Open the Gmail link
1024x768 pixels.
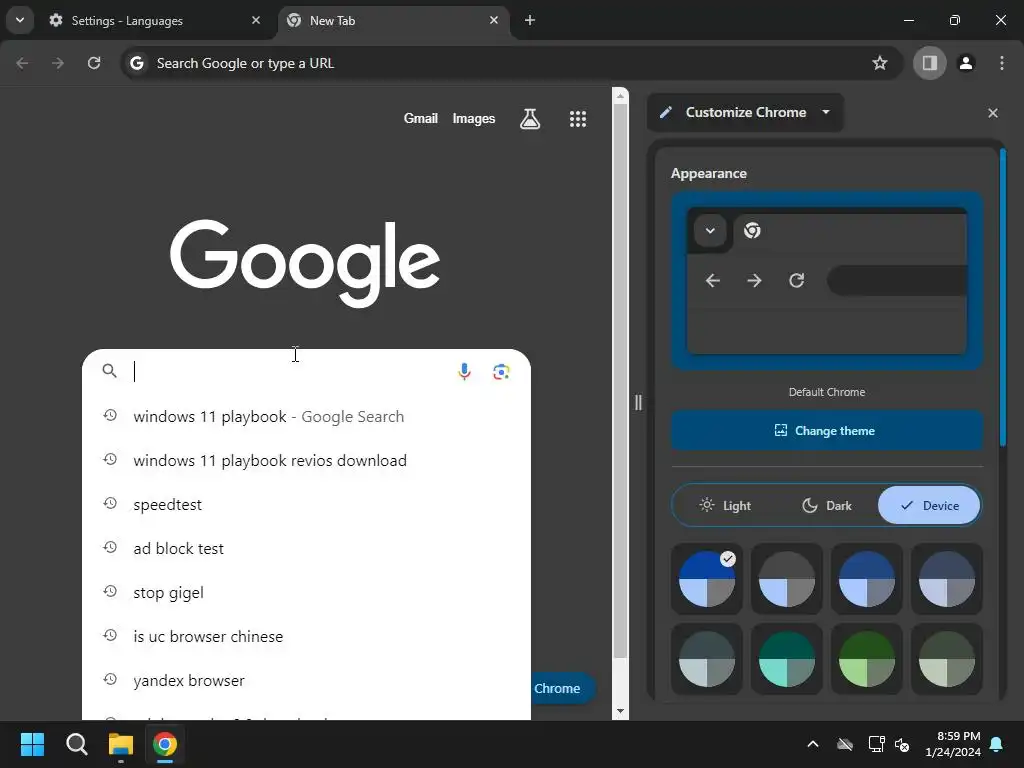[421, 119]
